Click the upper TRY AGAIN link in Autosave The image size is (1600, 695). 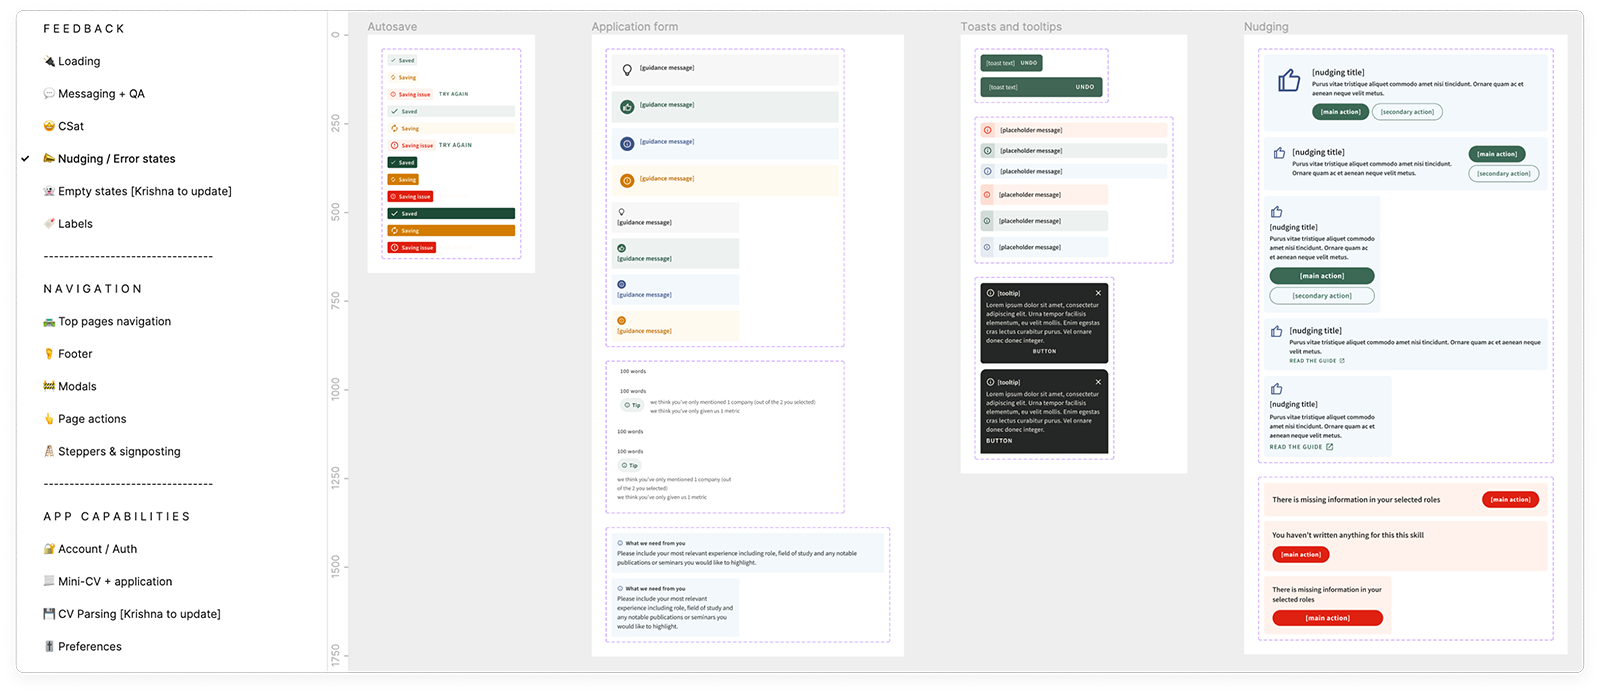(x=453, y=94)
